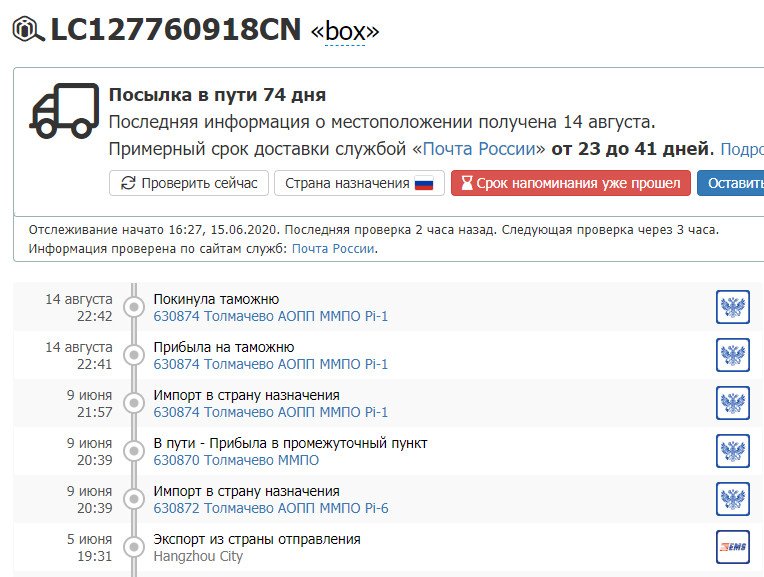
Task: Click the red 'Срок напоминания уже прошел' button
Action: click(570, 183)
